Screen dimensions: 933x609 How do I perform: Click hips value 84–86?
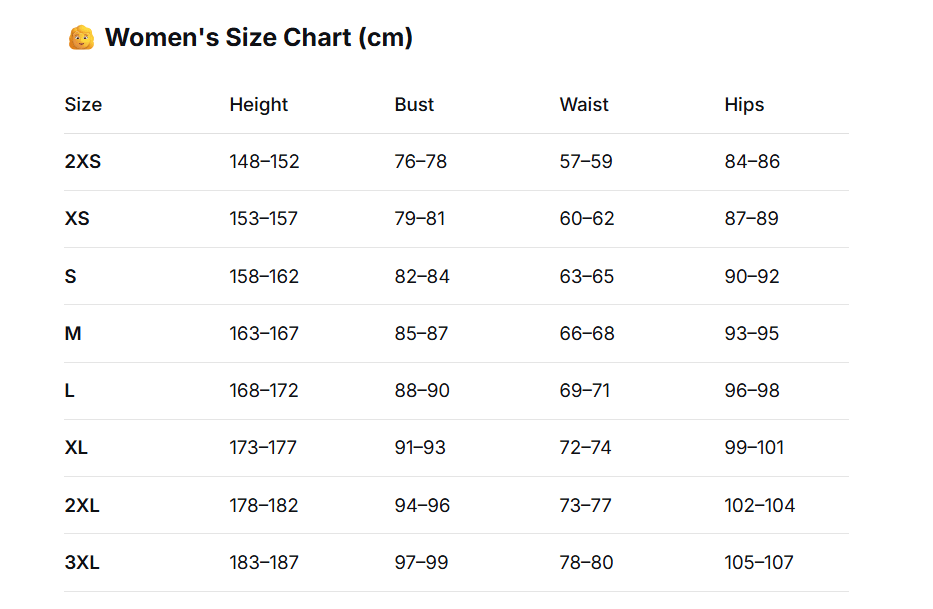click(752, 162)
